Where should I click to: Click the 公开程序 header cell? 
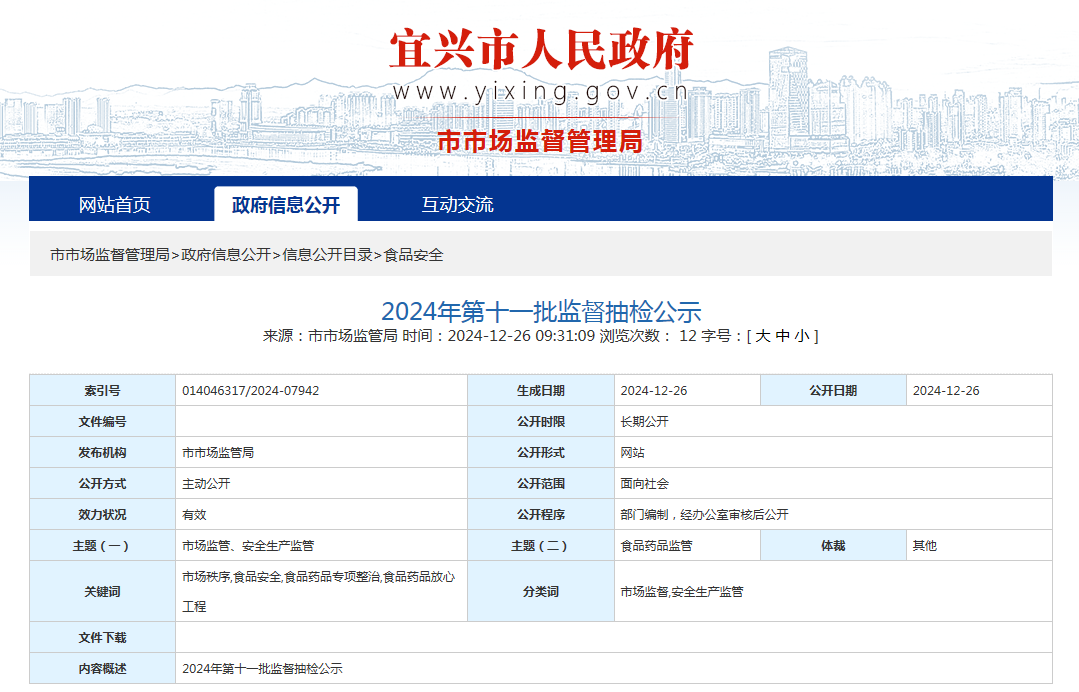pyautogui.click(x=541, y=515)
